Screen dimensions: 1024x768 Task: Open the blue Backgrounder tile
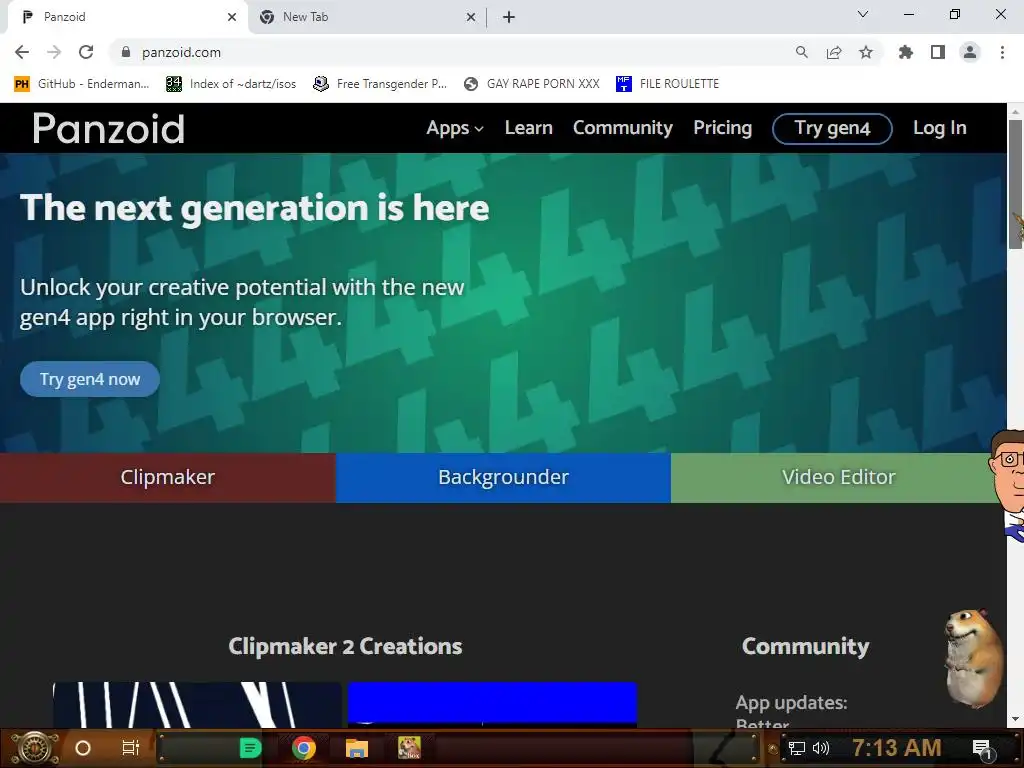(x=504, y=477)
